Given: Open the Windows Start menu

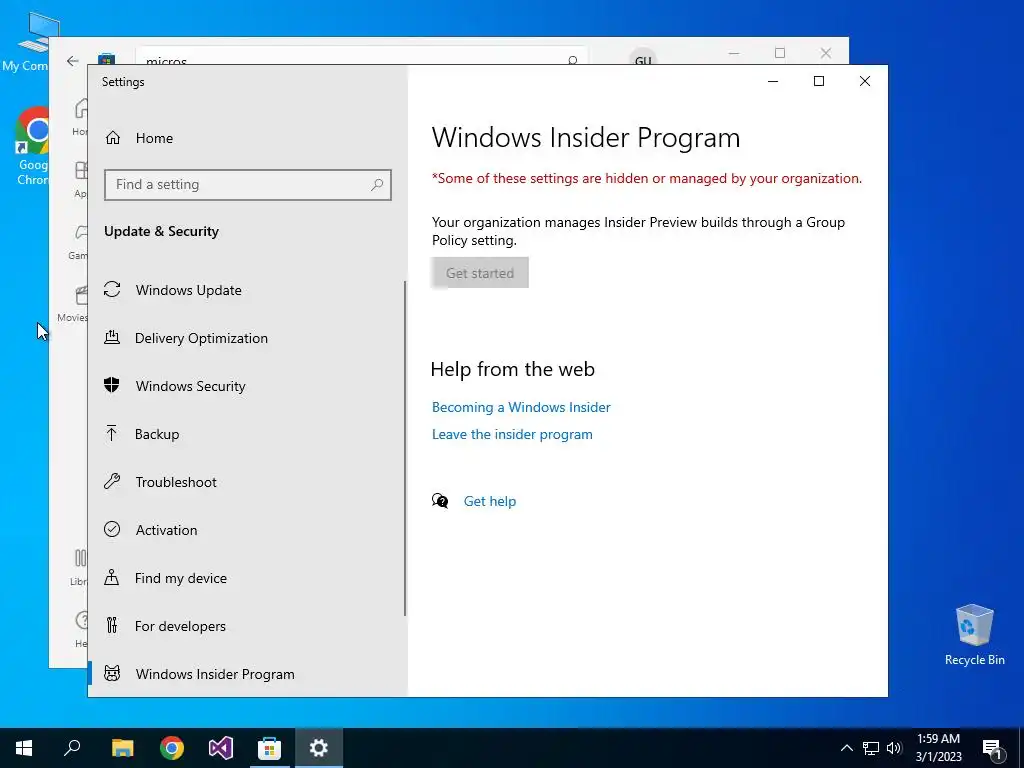Looking at the screenshot, I should pos(24,748).
